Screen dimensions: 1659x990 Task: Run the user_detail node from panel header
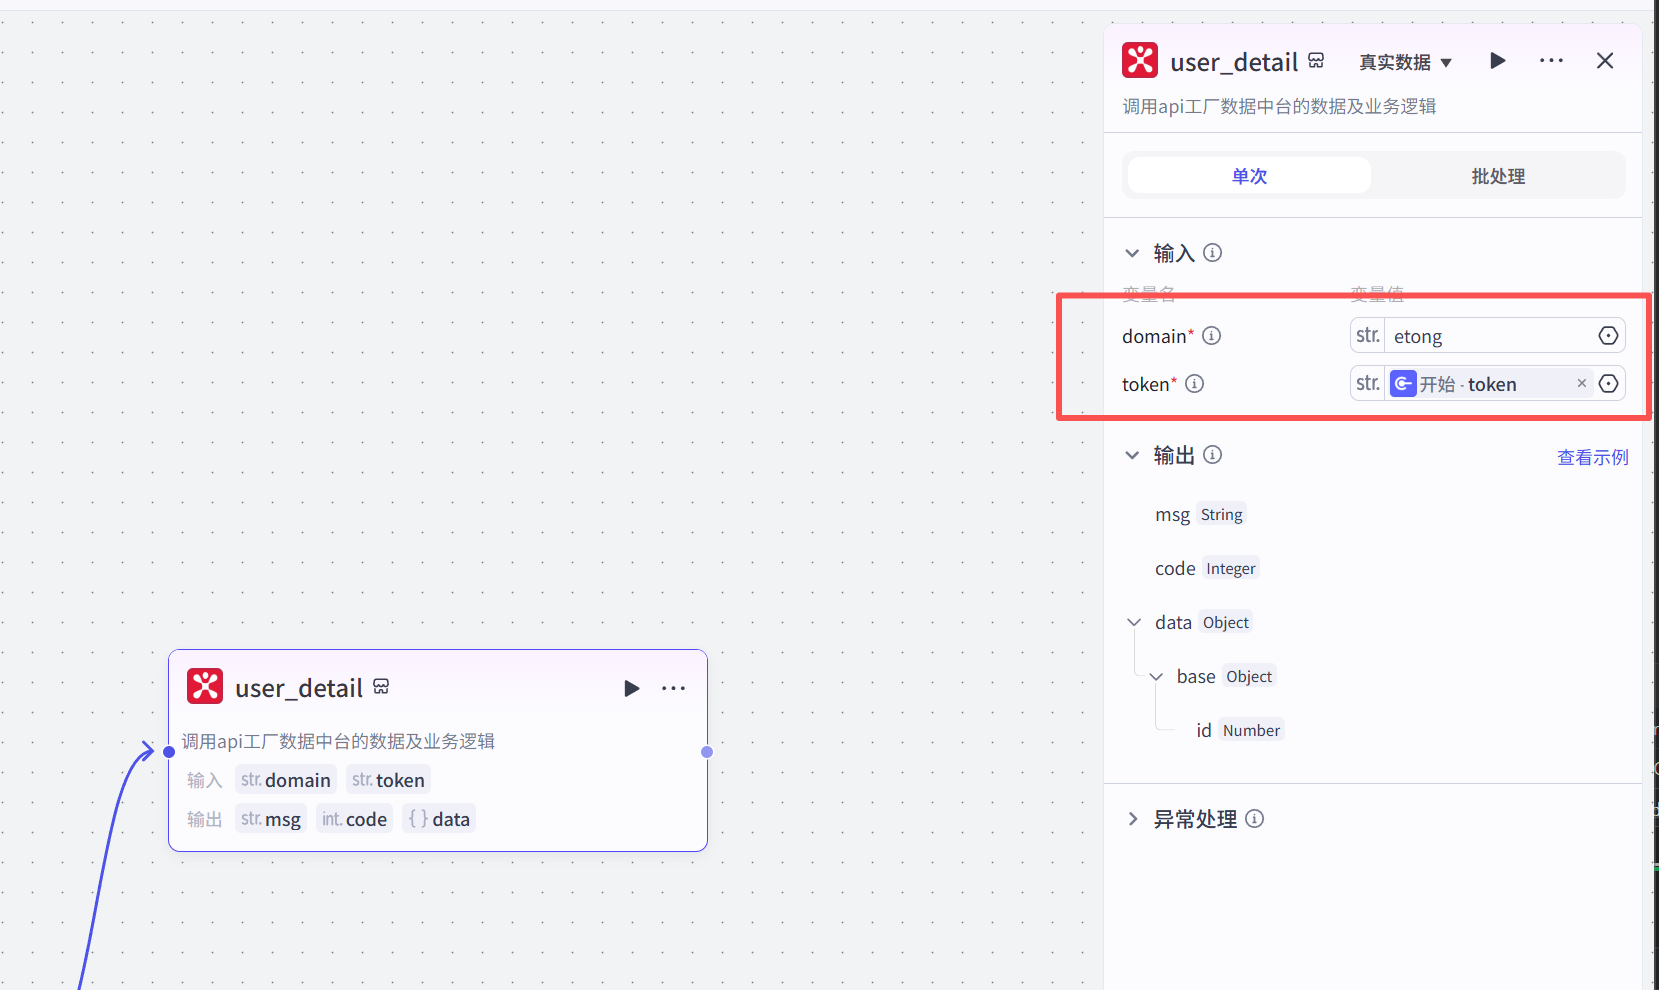(x=1497, y=61)
